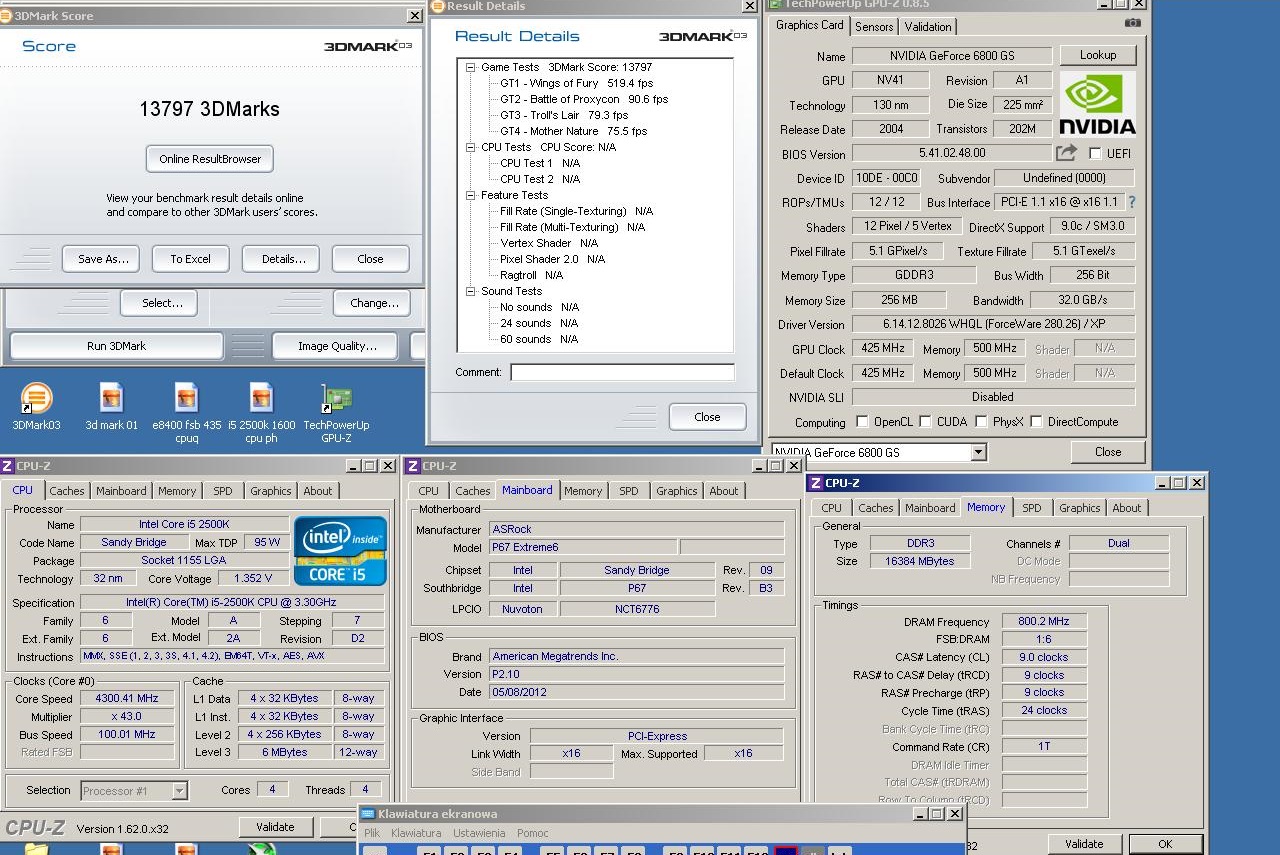This screenshot has height=855, width=1280.
Task: Open the Plik menu in on-screen keyboard
Action: (372, 833)
